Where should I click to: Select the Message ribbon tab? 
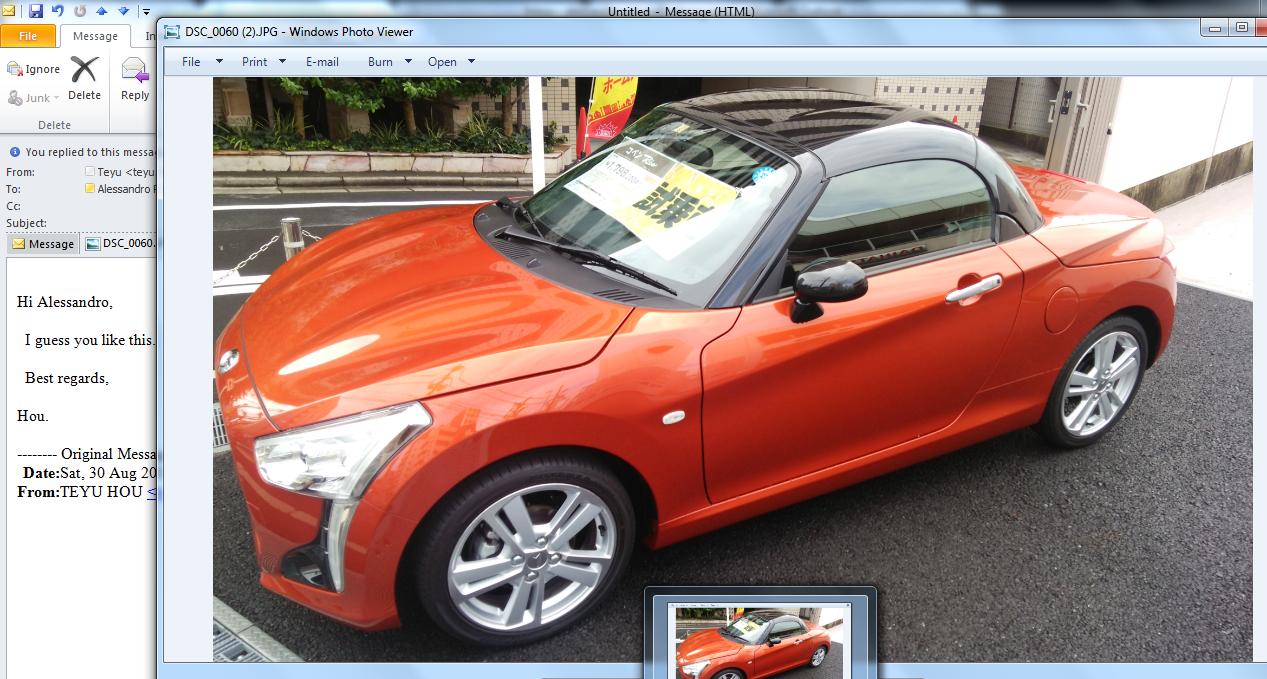(95, 36)
